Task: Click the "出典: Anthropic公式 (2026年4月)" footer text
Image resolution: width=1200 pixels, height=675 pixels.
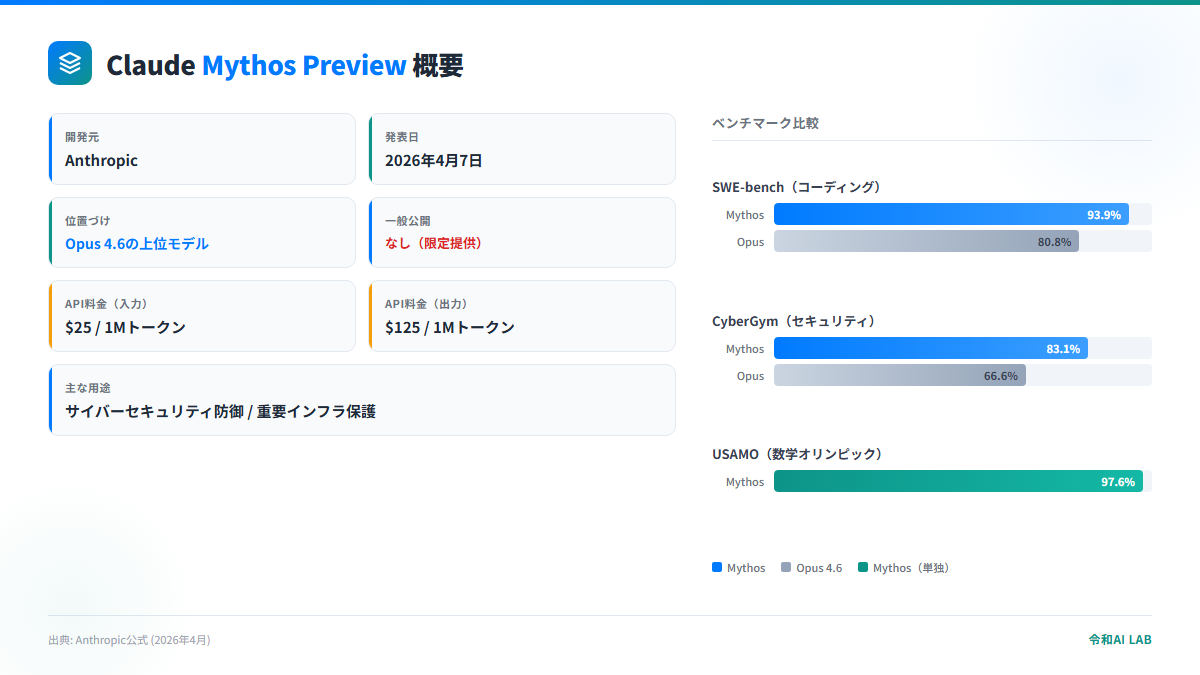Action: tap(129, 640)
